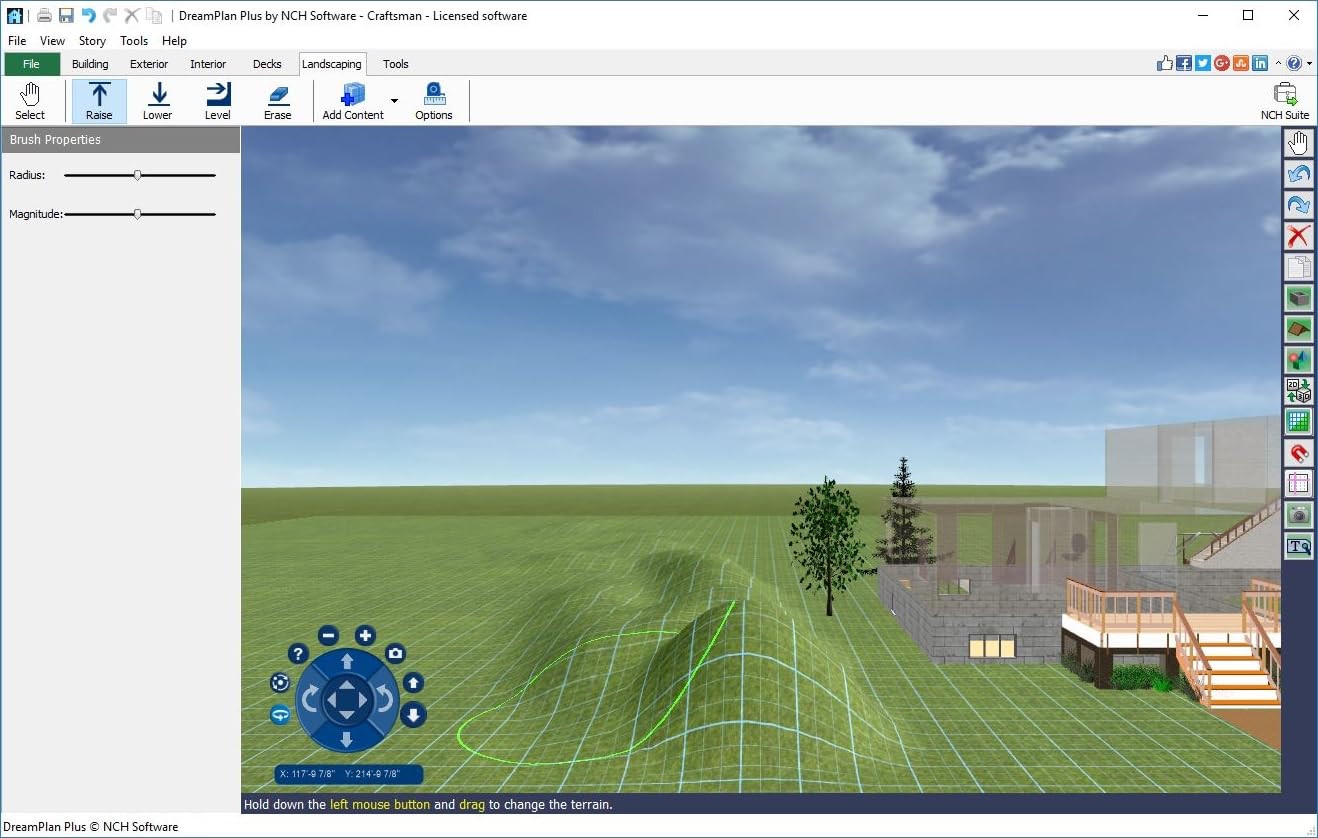Viewport: 1318px width, 838px height.
Task: Click the camera snapshot icon in right sidebar
Action: (x=1298, y=515)
